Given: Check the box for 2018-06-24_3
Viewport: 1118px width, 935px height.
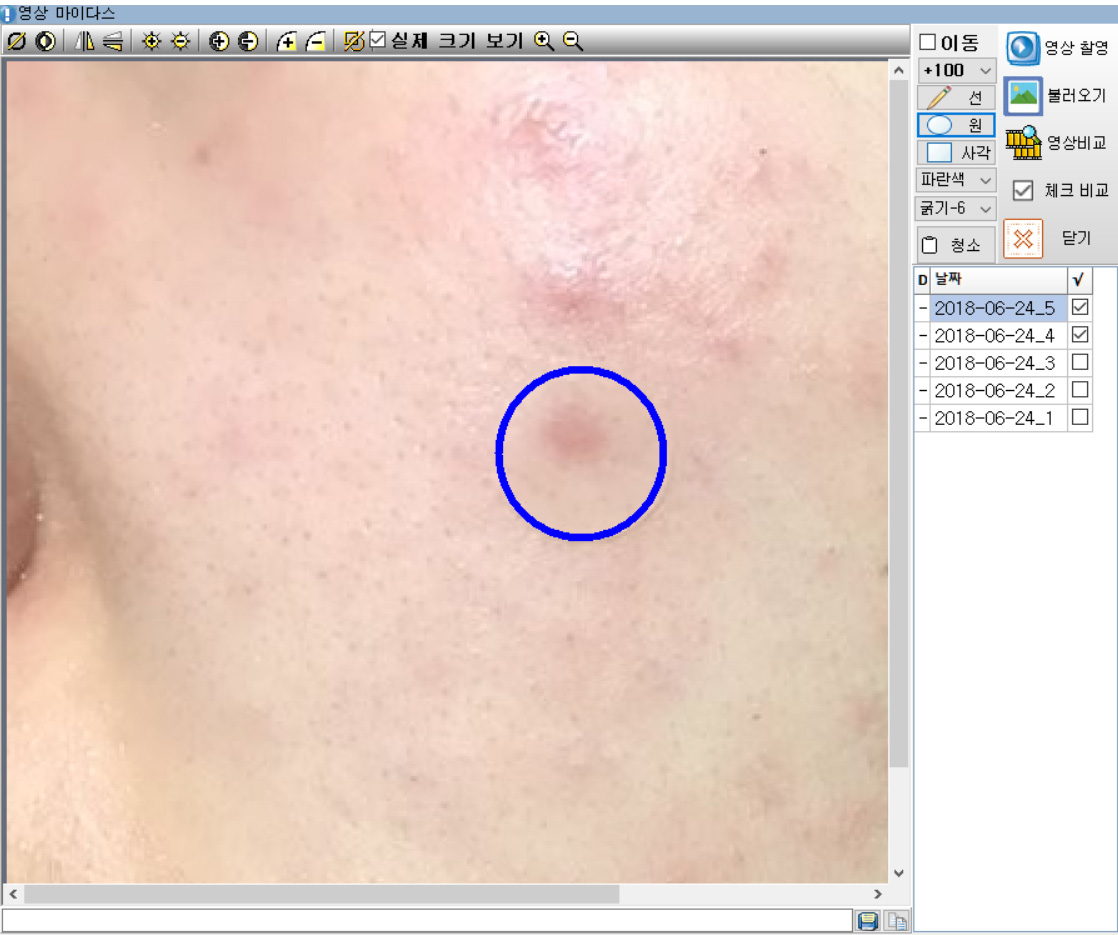Looking at the screenshot, I should click(1080, 362).
